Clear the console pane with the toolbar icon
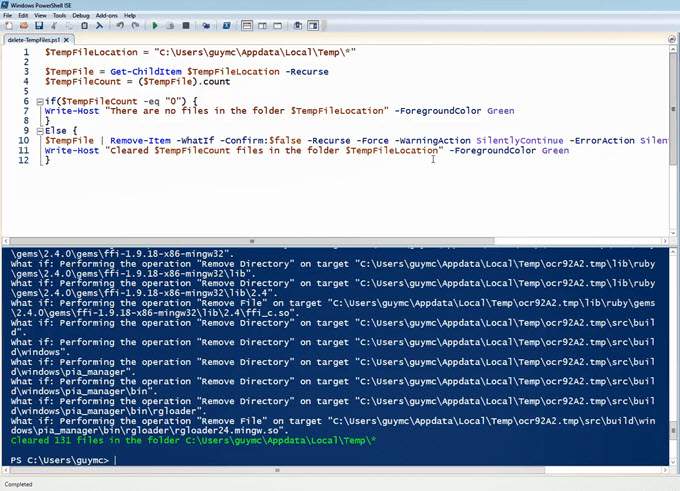 pyautogui.click(x=100, y=26)
